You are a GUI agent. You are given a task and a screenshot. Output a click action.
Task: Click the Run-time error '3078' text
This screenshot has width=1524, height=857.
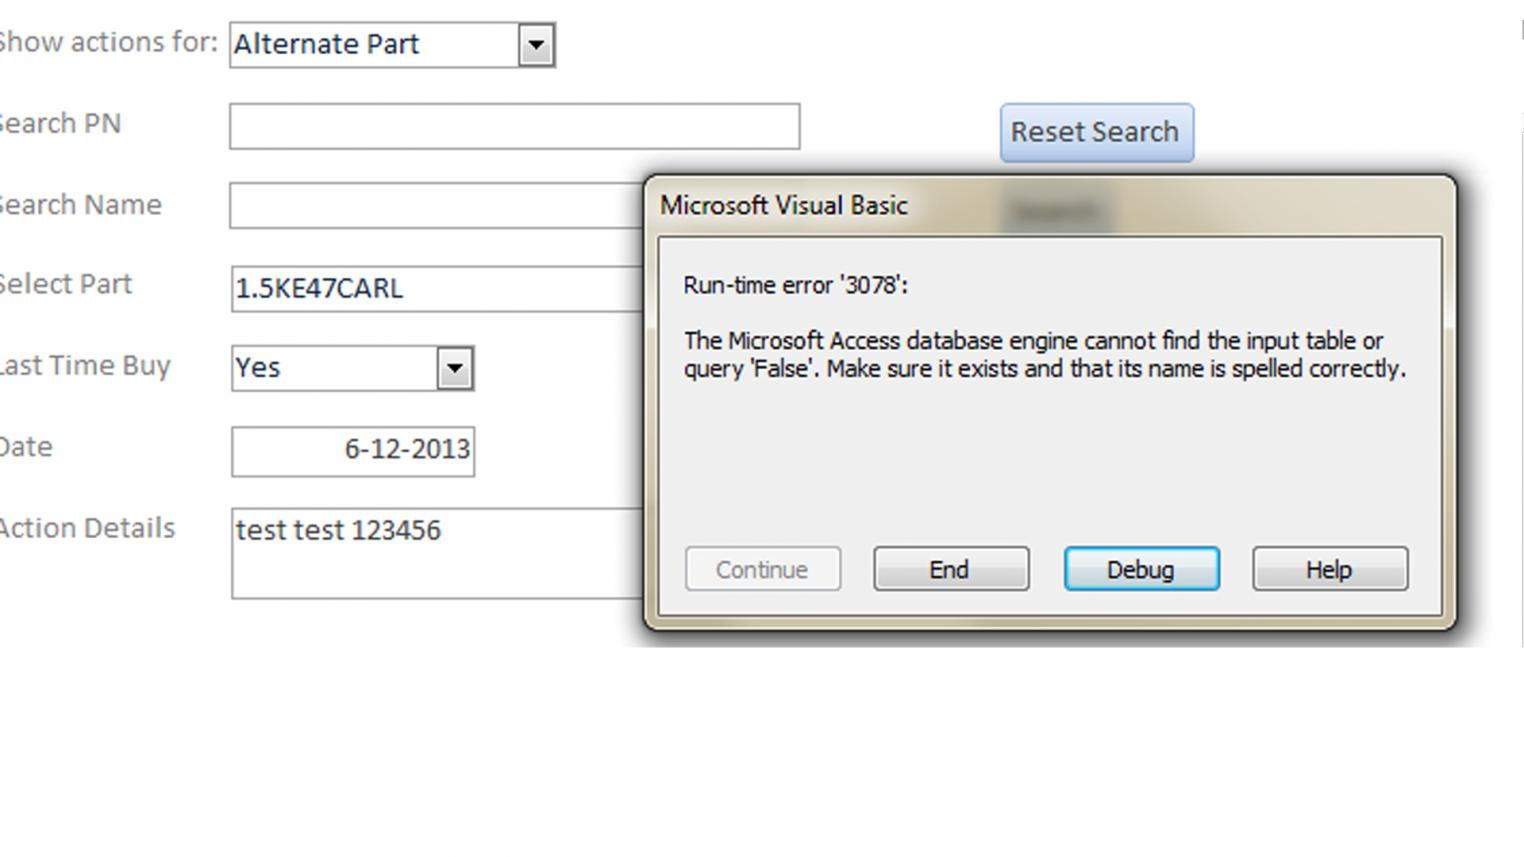795,285
